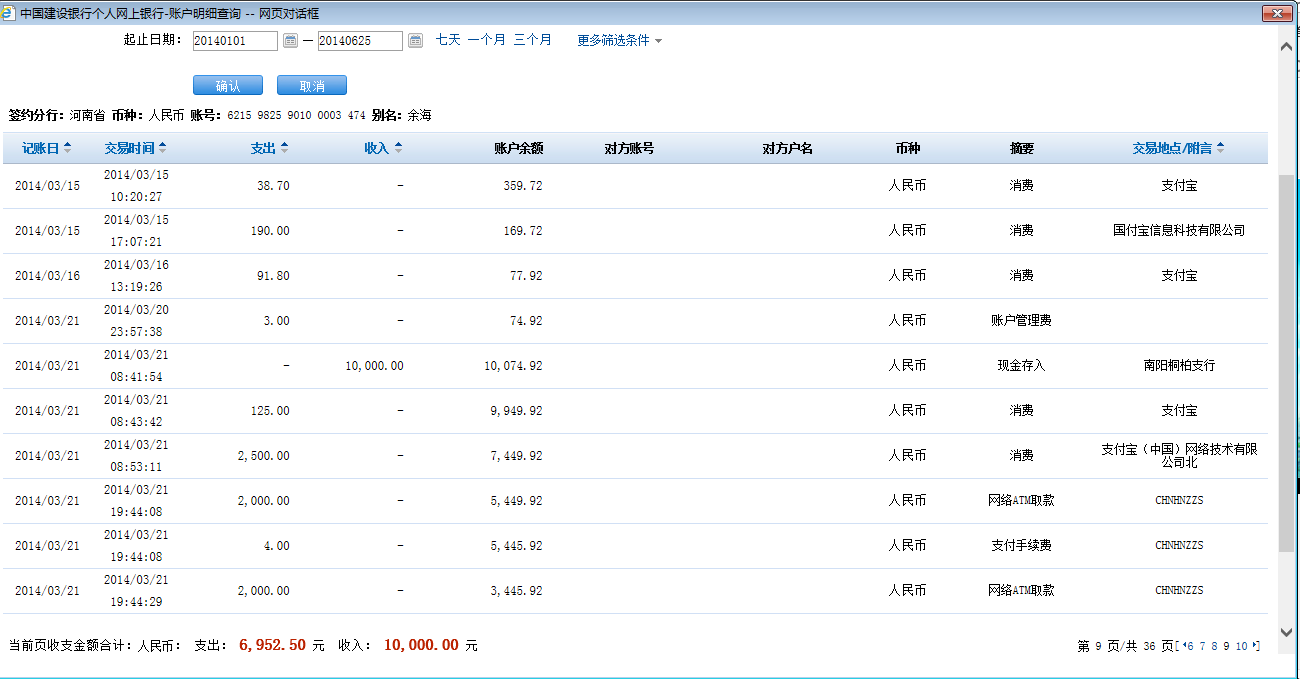1300x679 pixels.
Task: Sort by 记账日 column arrows
Action: click(x=68, y=148)
